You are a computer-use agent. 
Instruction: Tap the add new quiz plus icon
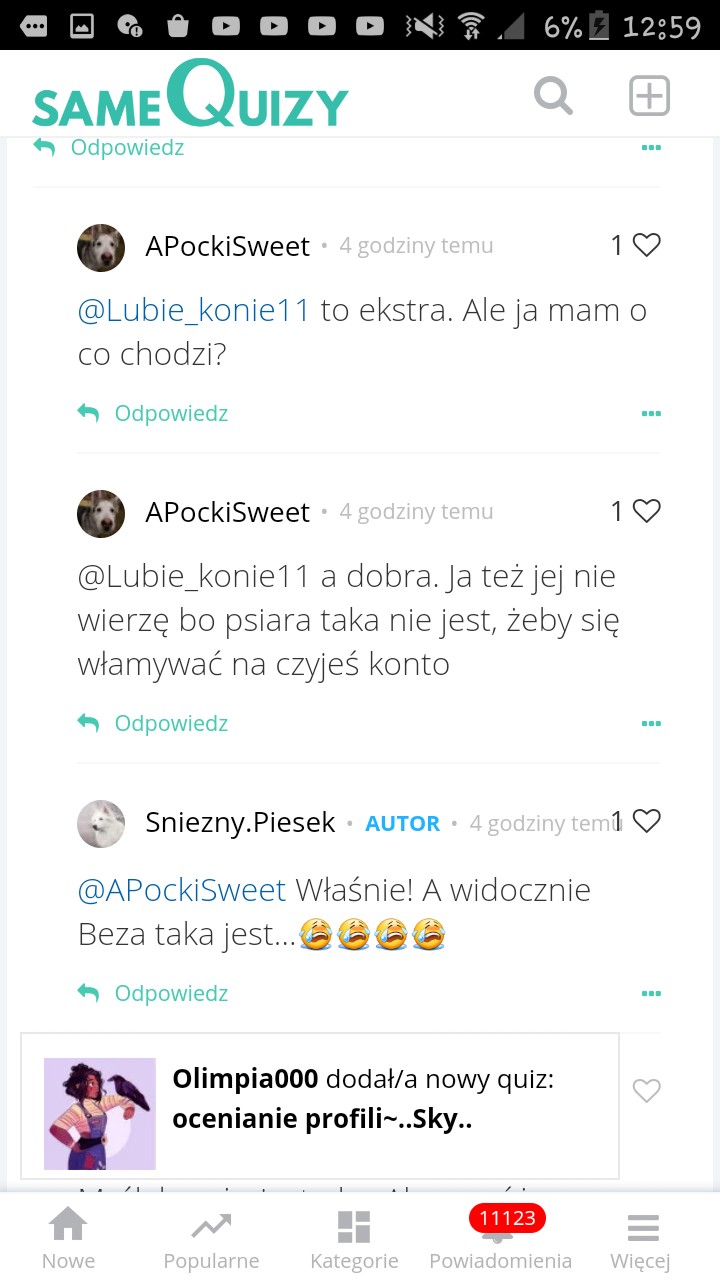pyautogui.click(x=649, y=97)
